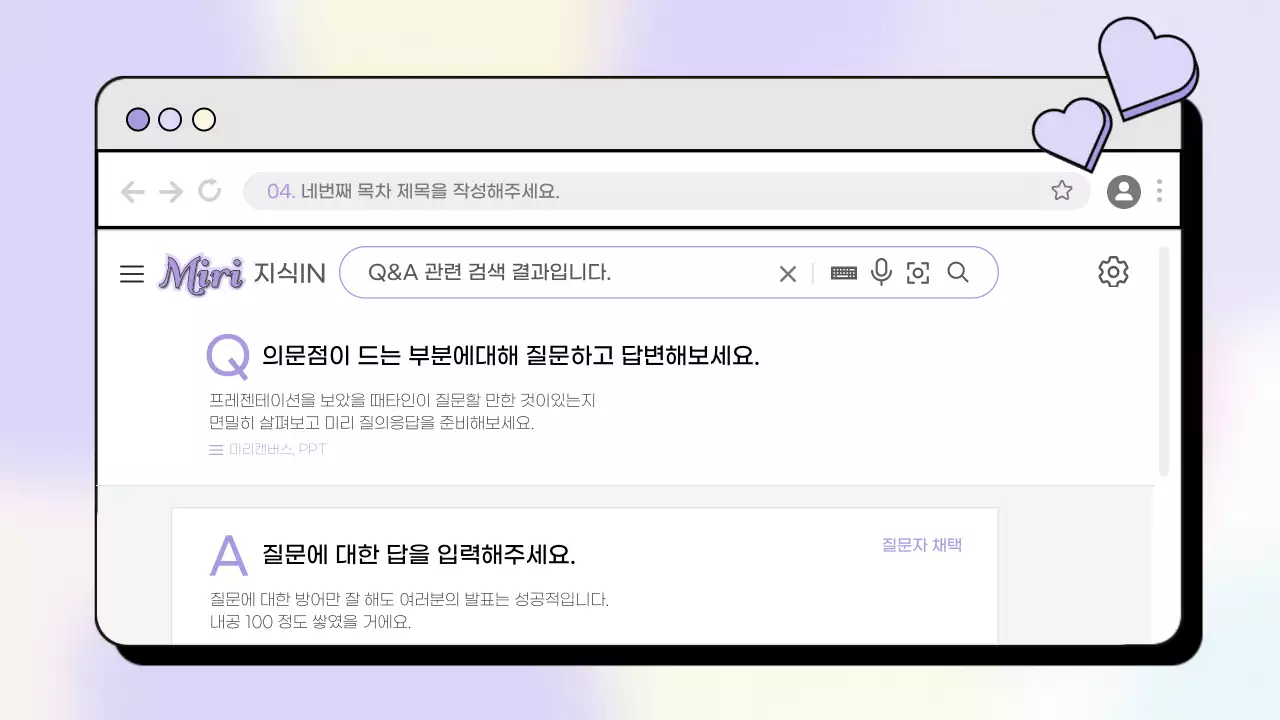Click the Q question mark icon
This screenshot has width=1280, height=720.
(x=227, y=356)
